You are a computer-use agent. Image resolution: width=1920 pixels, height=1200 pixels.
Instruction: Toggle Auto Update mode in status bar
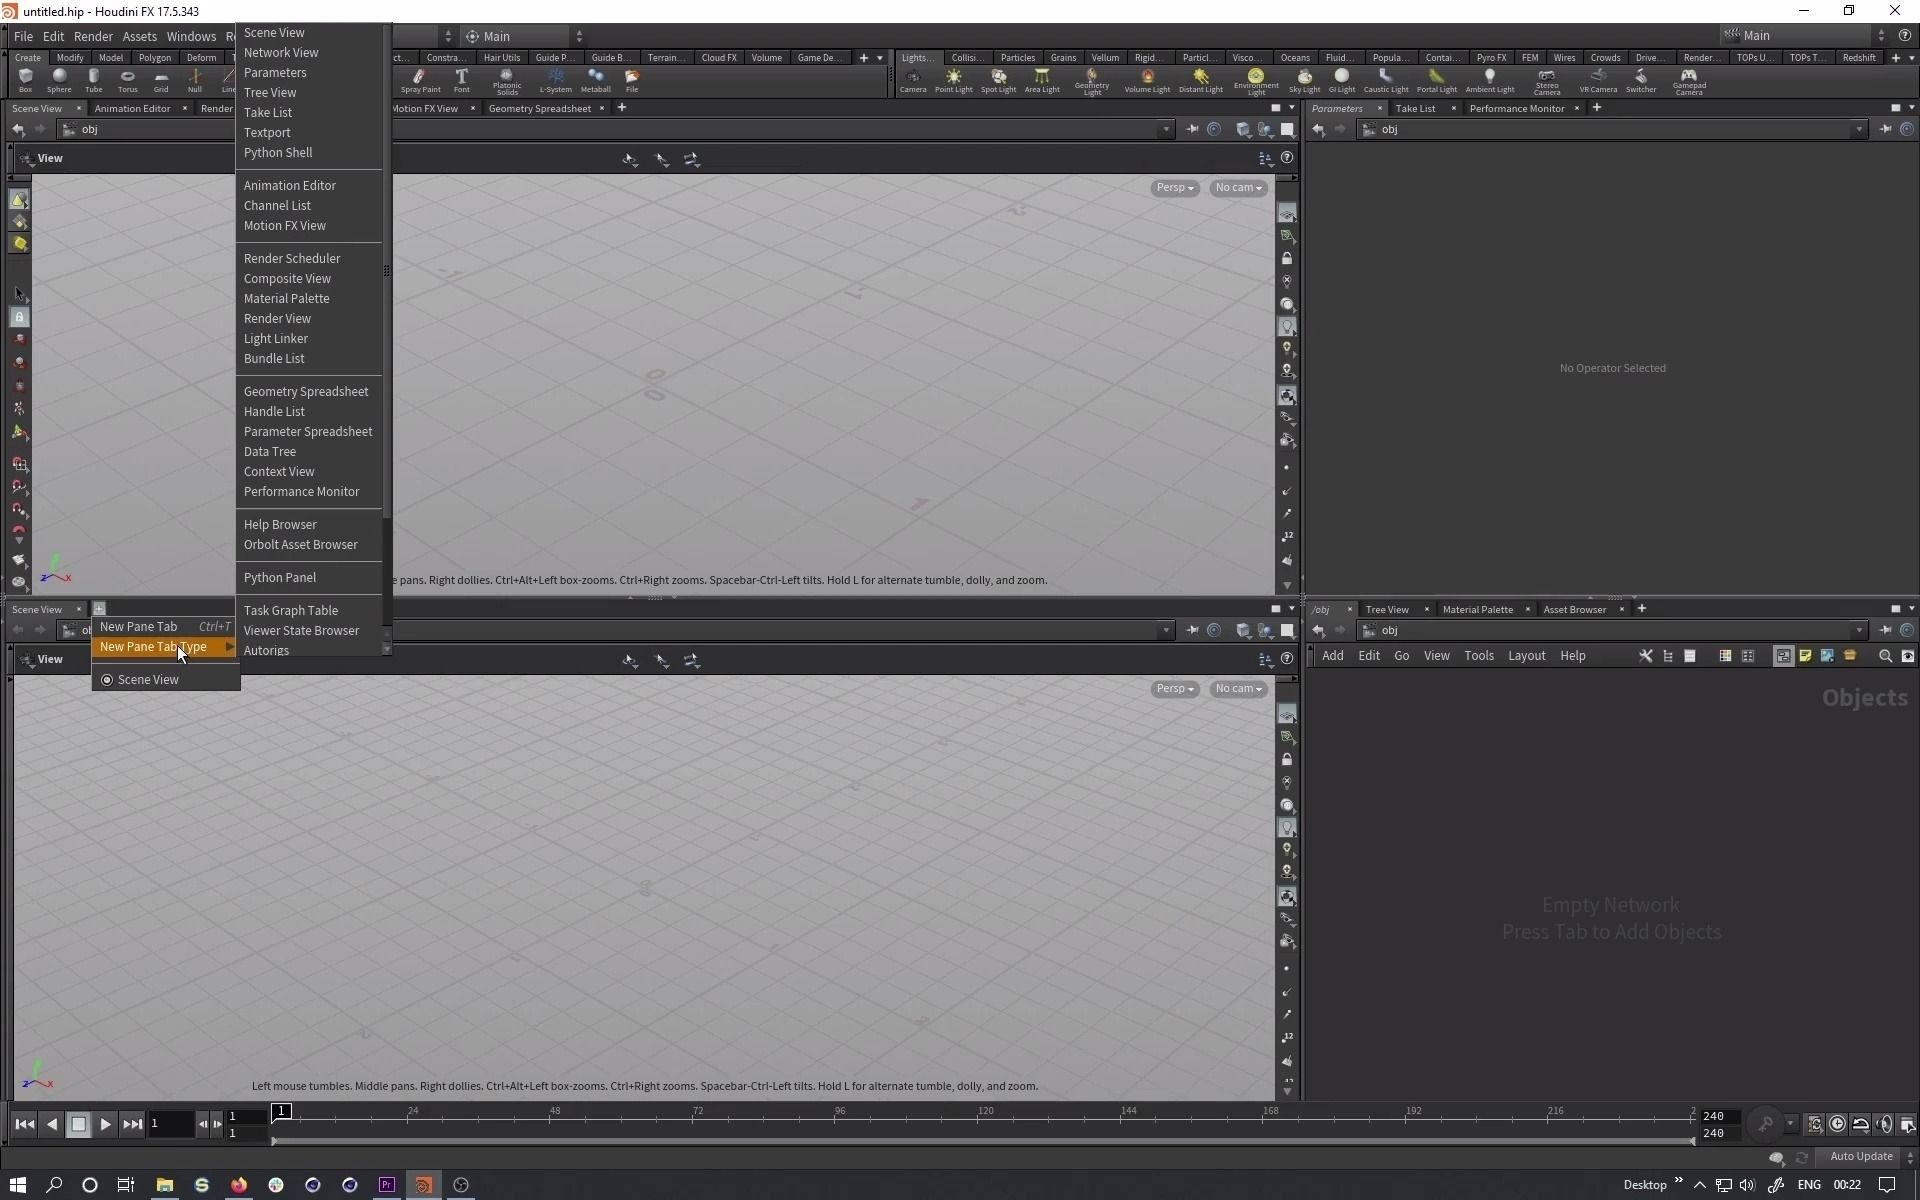[1861, 1157]
